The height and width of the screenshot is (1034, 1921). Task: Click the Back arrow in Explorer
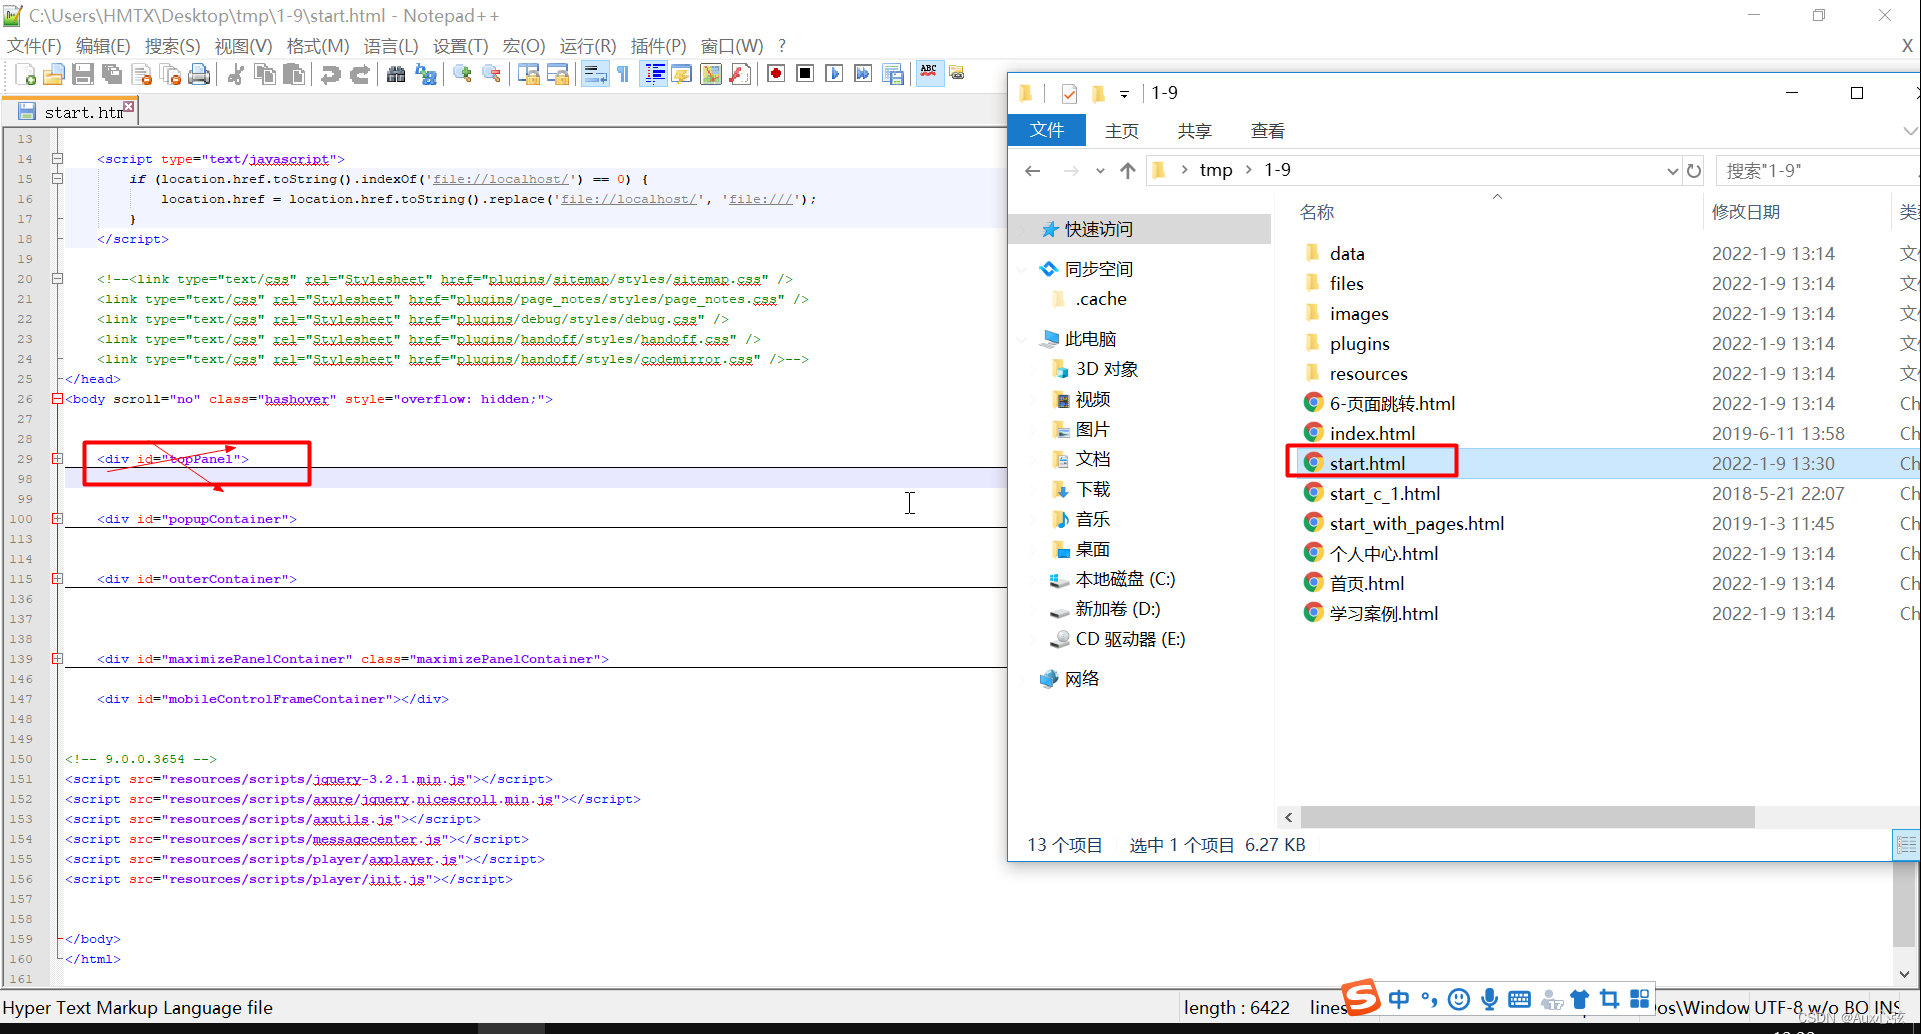(1032, 171)
